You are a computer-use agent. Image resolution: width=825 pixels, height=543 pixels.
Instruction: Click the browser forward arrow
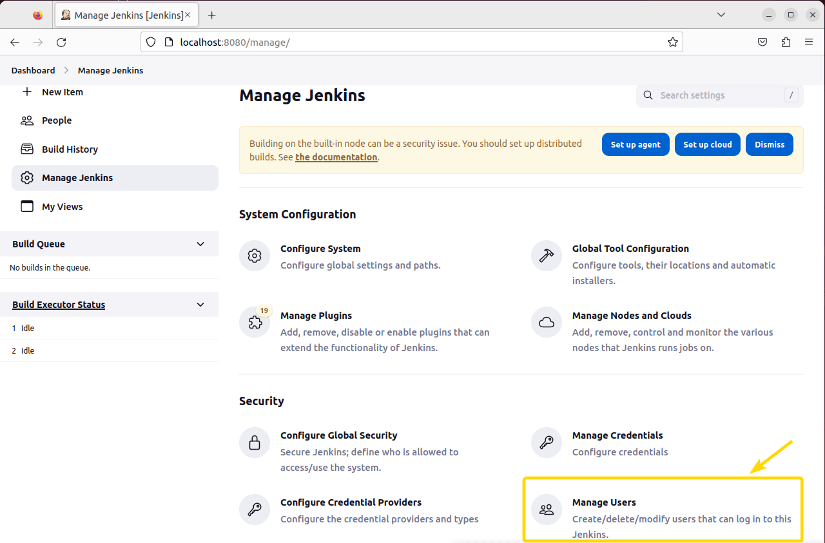38,42
